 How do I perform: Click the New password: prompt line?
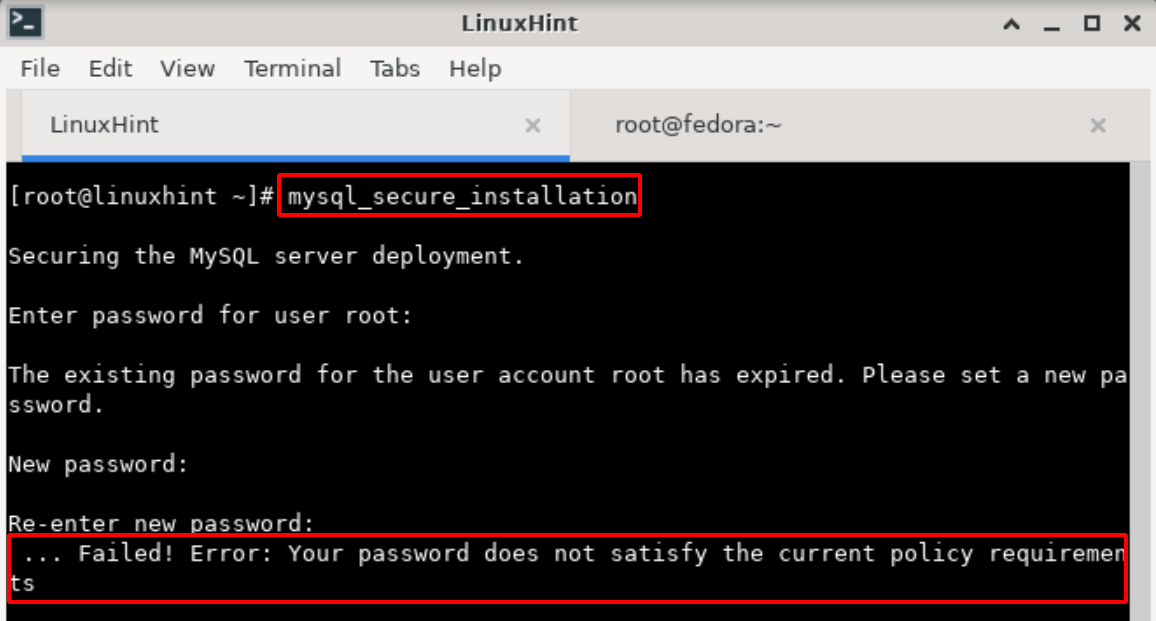pyautogui.click(x=97, y=465)
